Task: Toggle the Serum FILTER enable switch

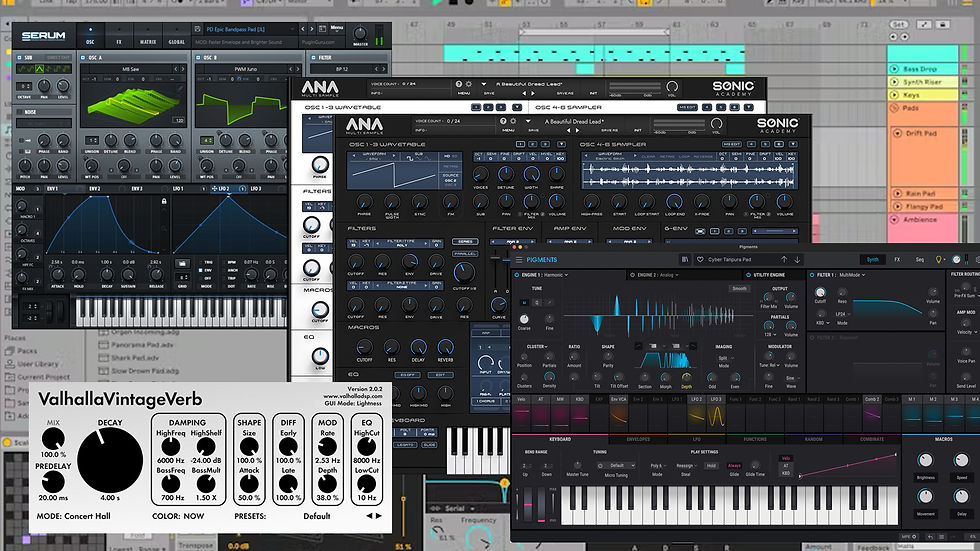Action: point(313,57)
